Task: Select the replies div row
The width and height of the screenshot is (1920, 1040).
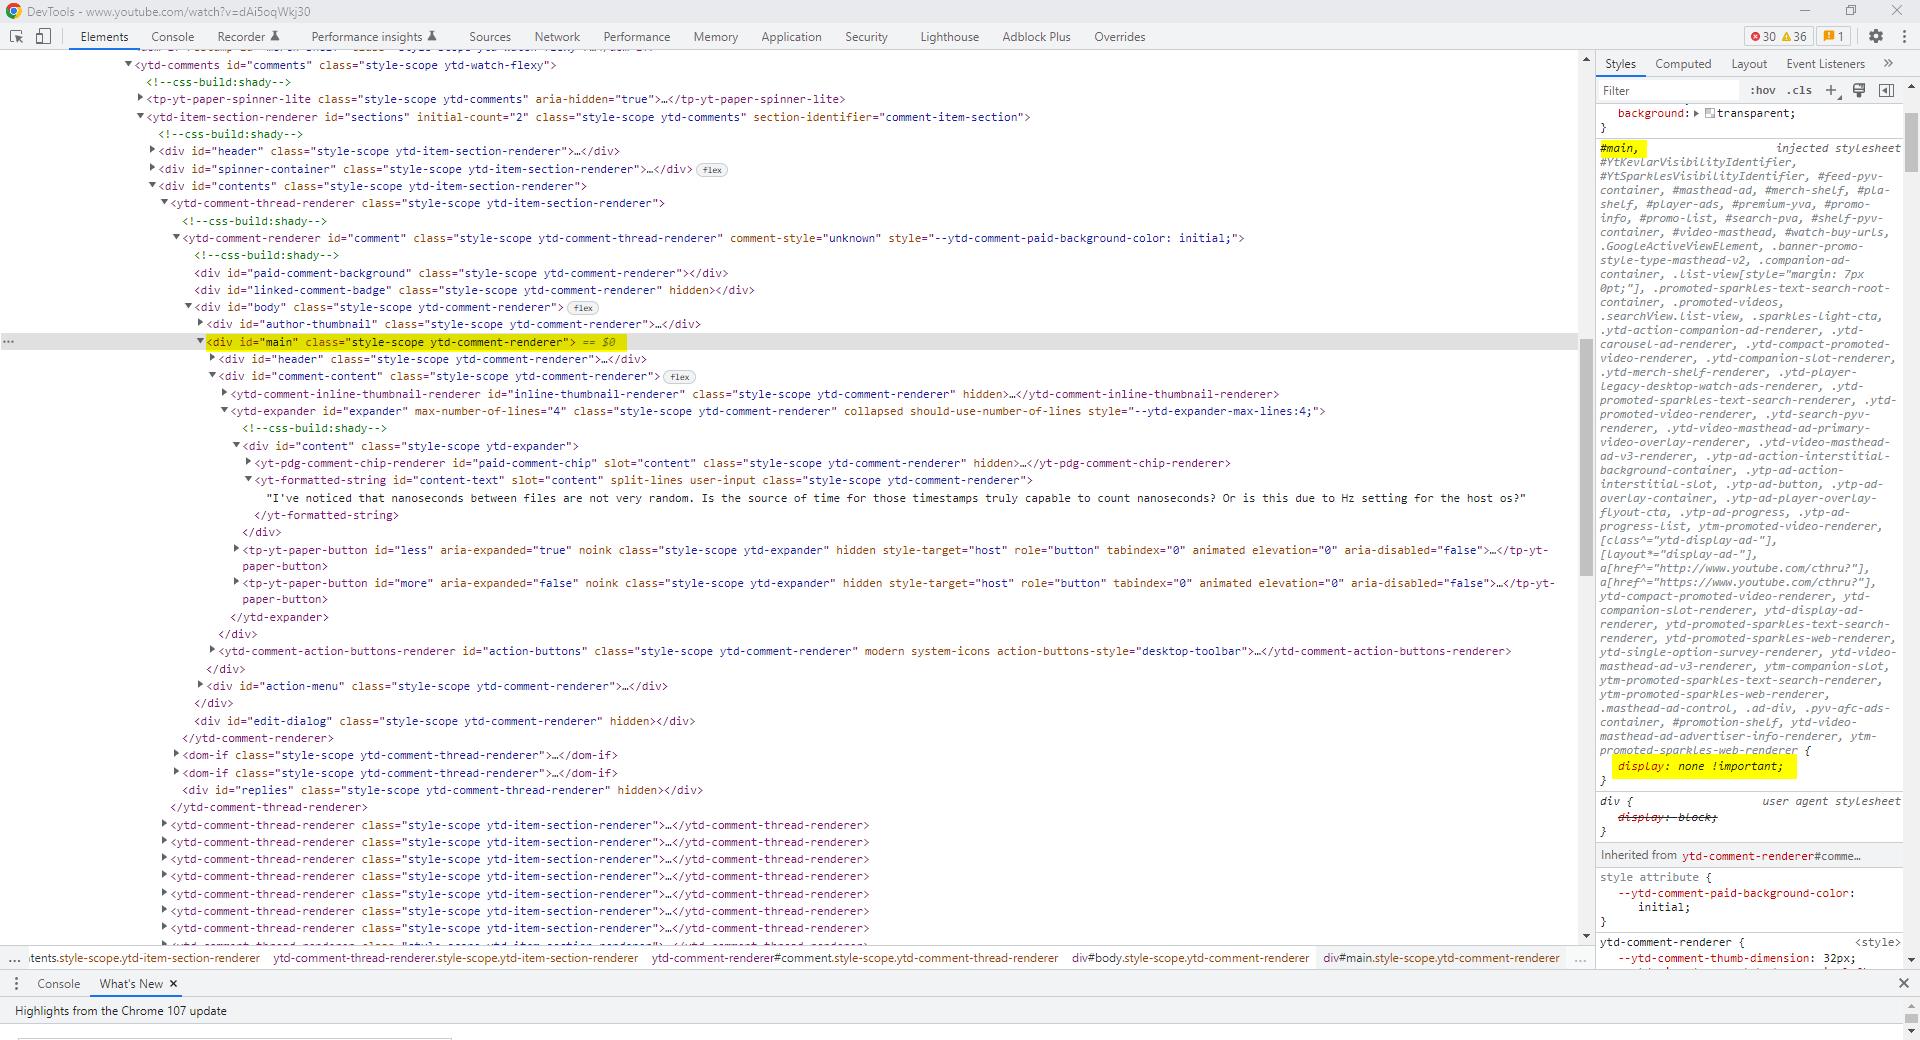Action: click(x=442, y=790)
